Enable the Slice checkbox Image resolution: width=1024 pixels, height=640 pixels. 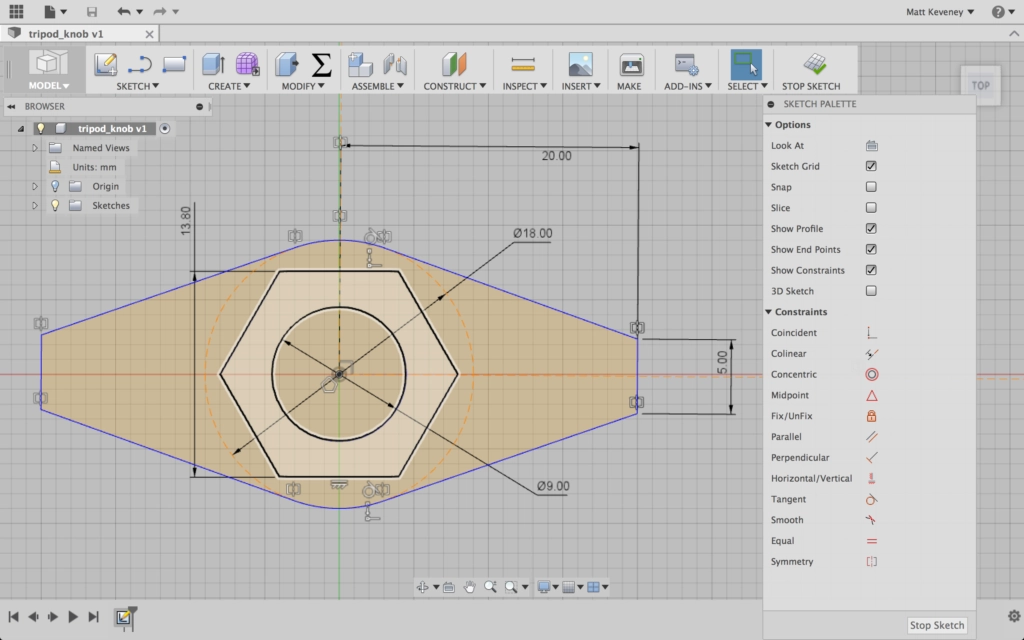(x=871, y=208)
